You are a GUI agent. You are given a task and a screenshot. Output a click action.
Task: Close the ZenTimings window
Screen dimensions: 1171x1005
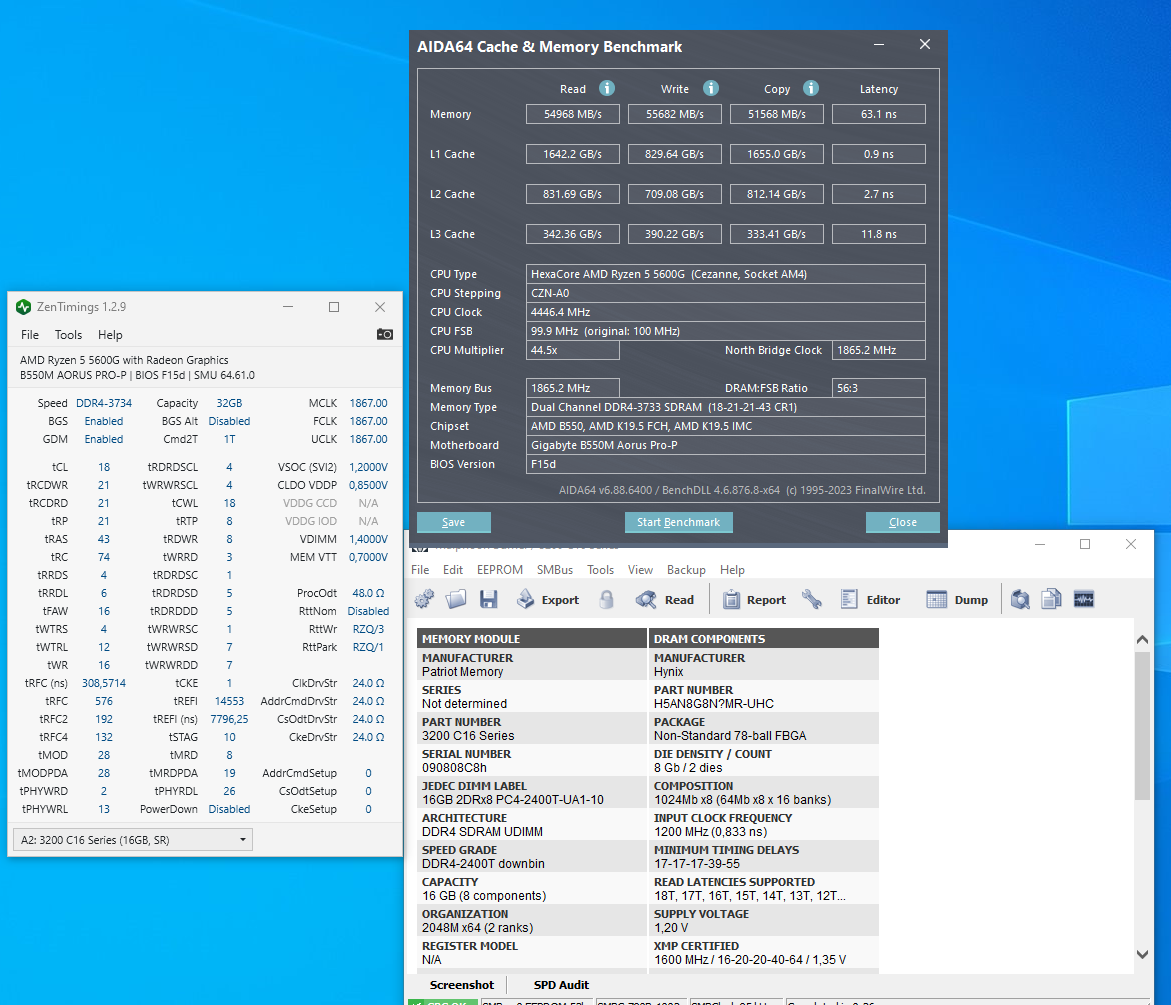(x=380, y=307)
